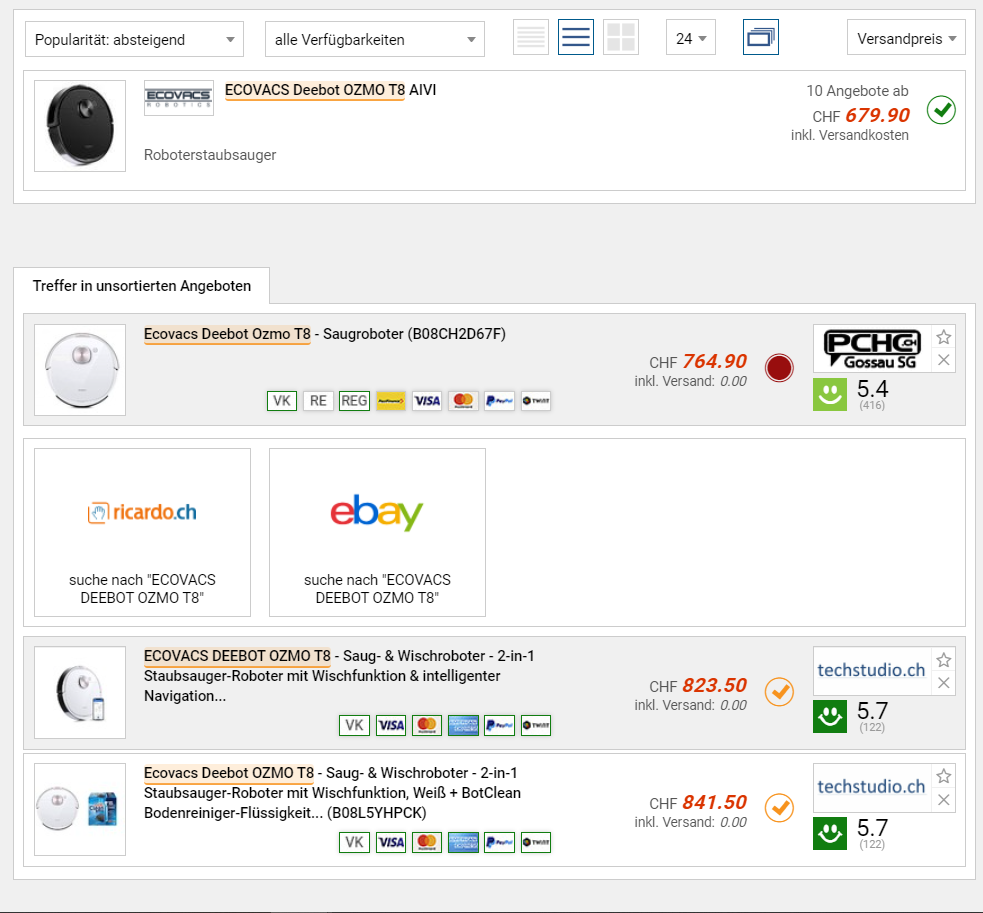
Task: Click the orange availability check at 823.50
Action: [778, 691]
